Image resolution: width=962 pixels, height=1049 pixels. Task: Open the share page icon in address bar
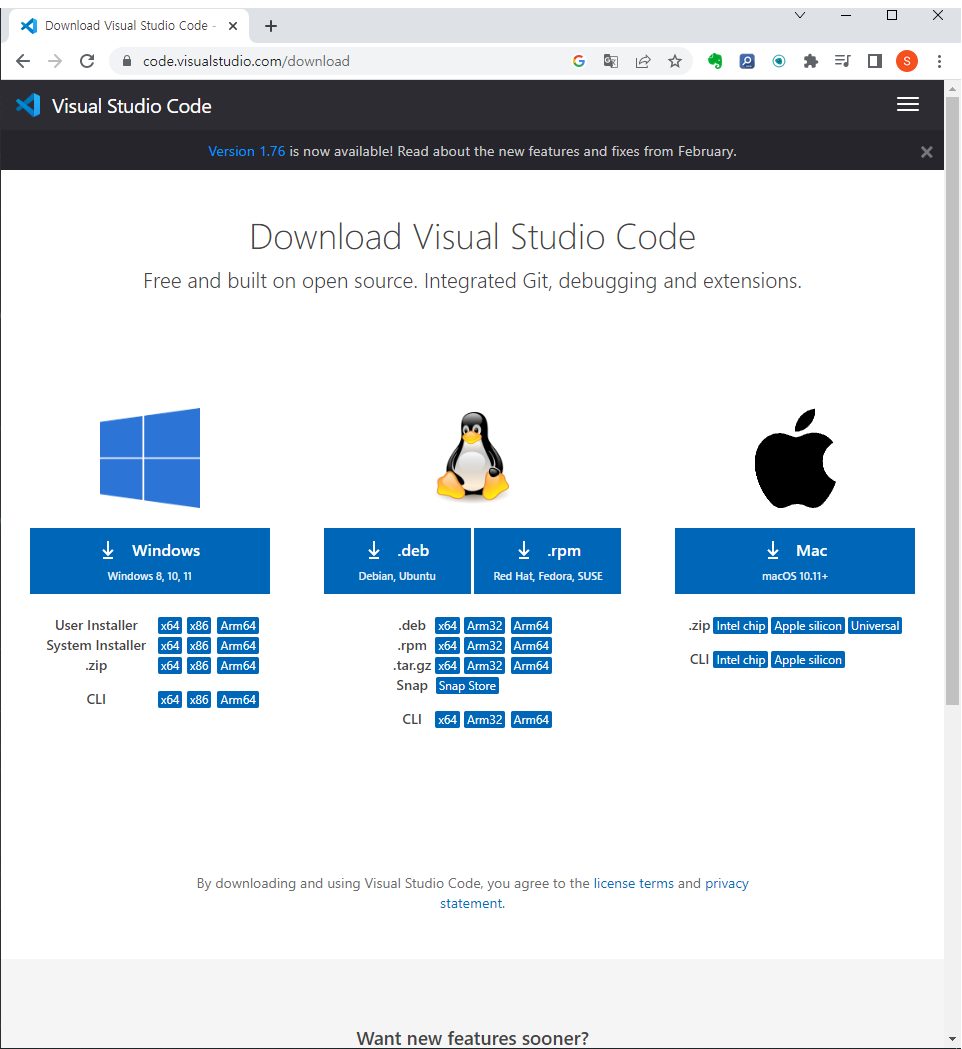pyautogui.click(x=643, y=62)
